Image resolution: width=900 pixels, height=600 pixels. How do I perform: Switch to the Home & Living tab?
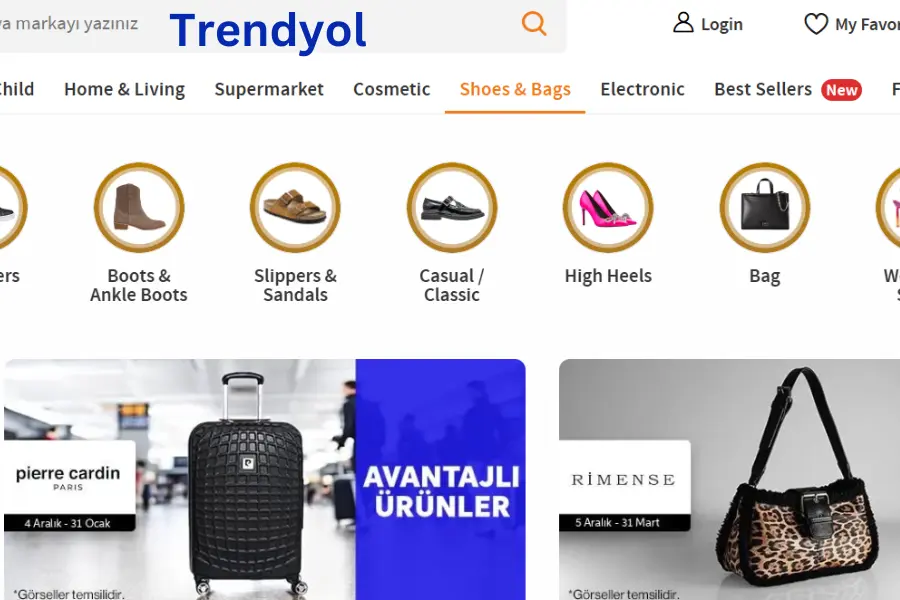[x=125, y=90]
